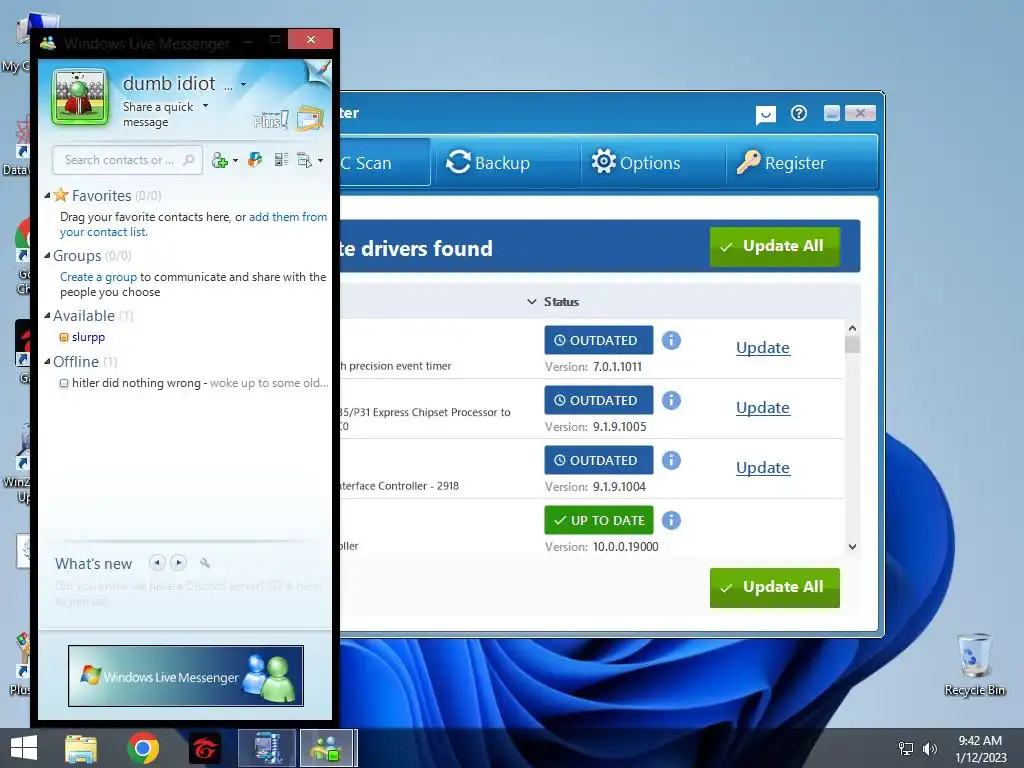Screen dimensions: 1024x768
Task: Click the Add a contact icon
Action: (219, 160)
